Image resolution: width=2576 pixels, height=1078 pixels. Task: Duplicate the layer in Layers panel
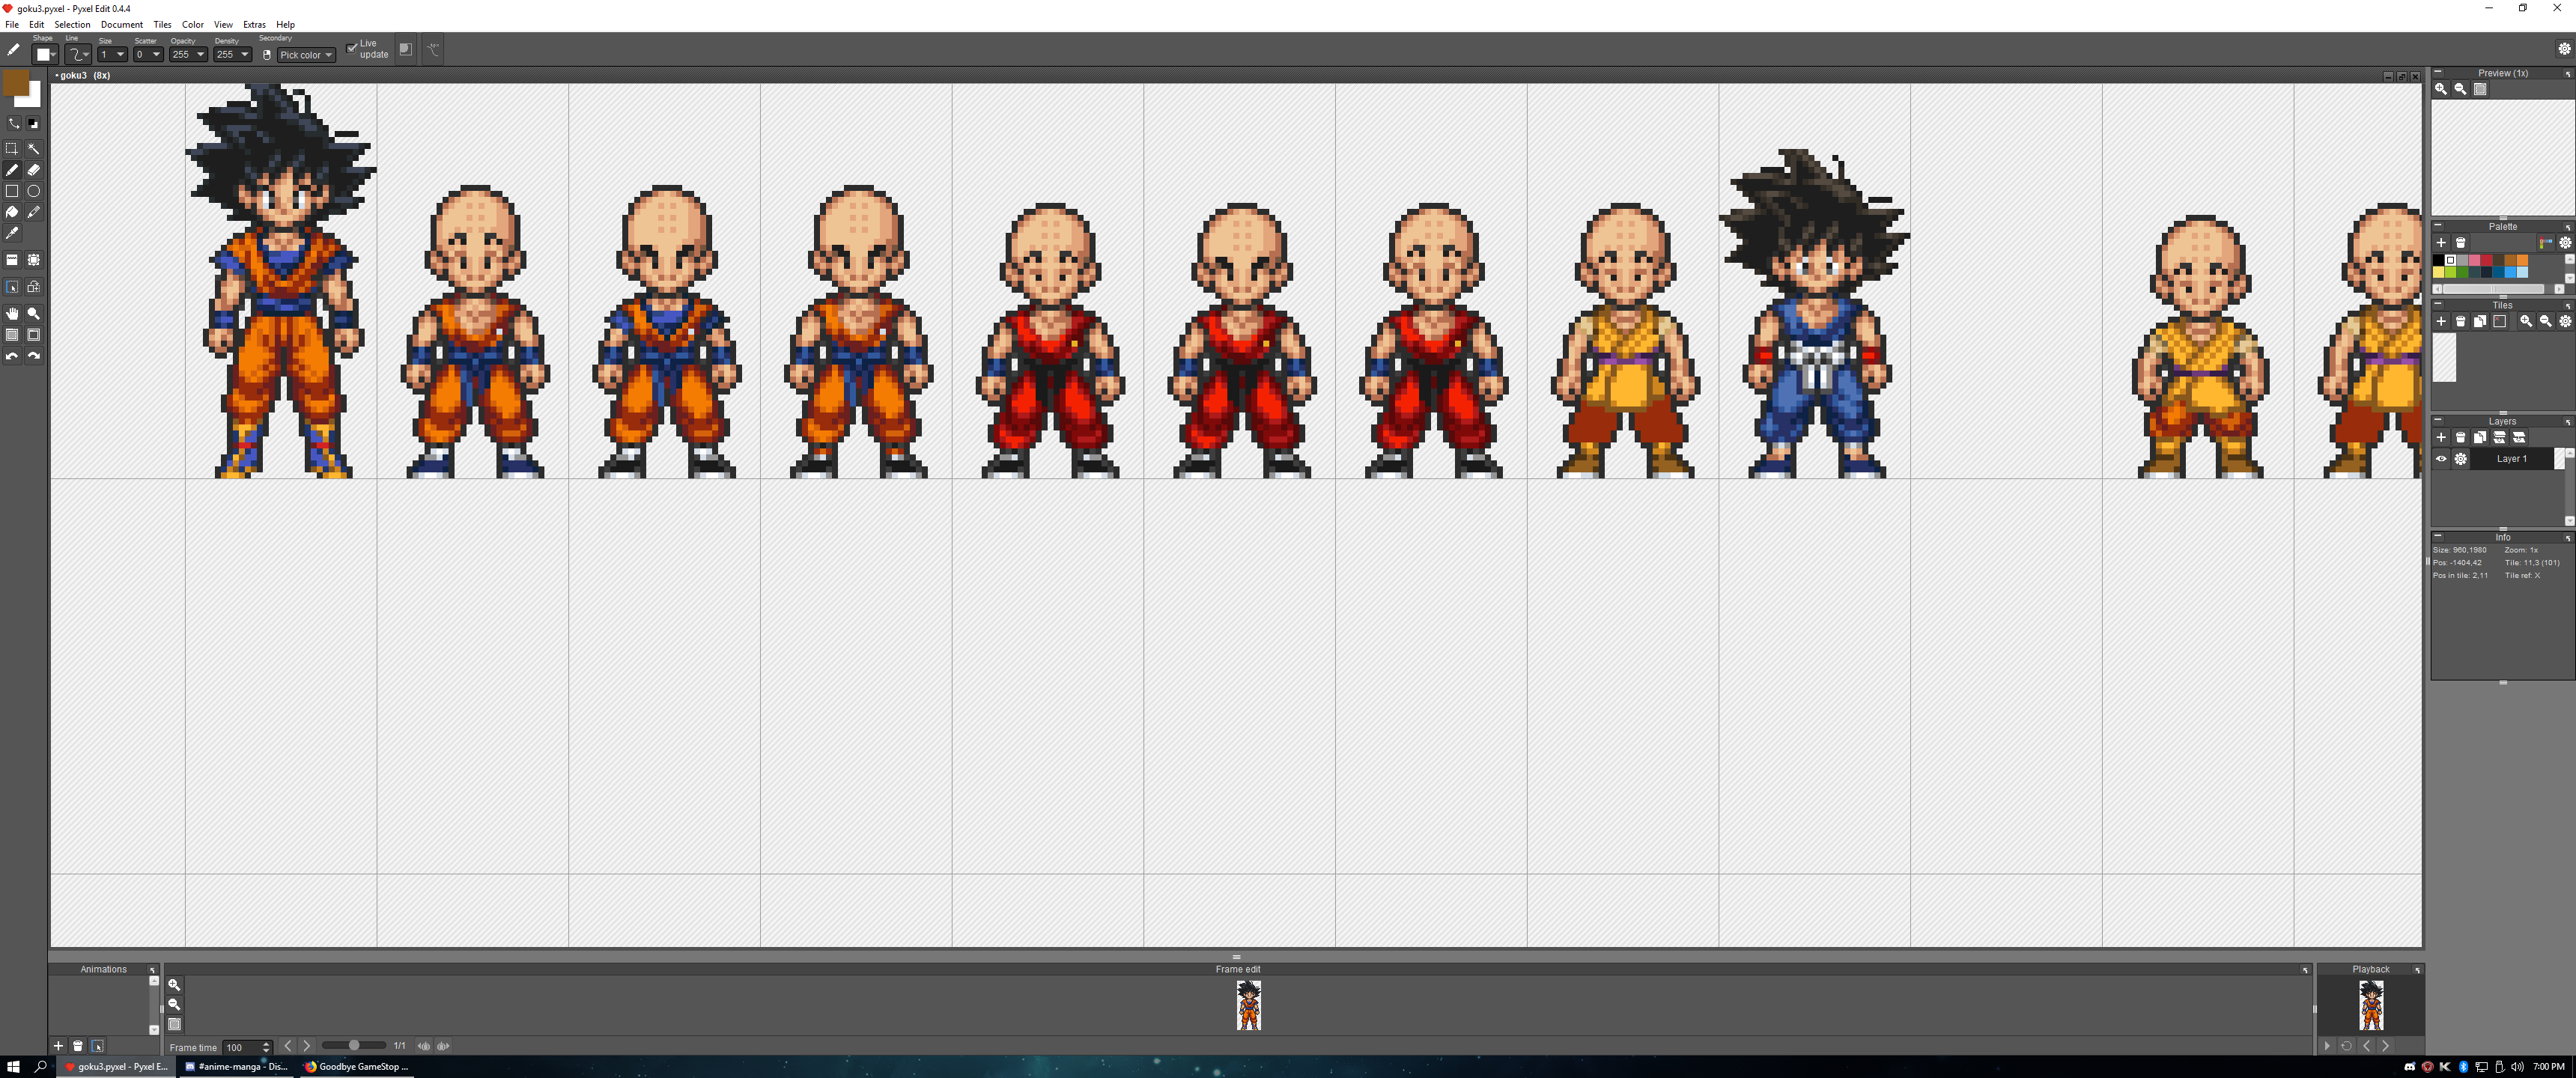2480,437
